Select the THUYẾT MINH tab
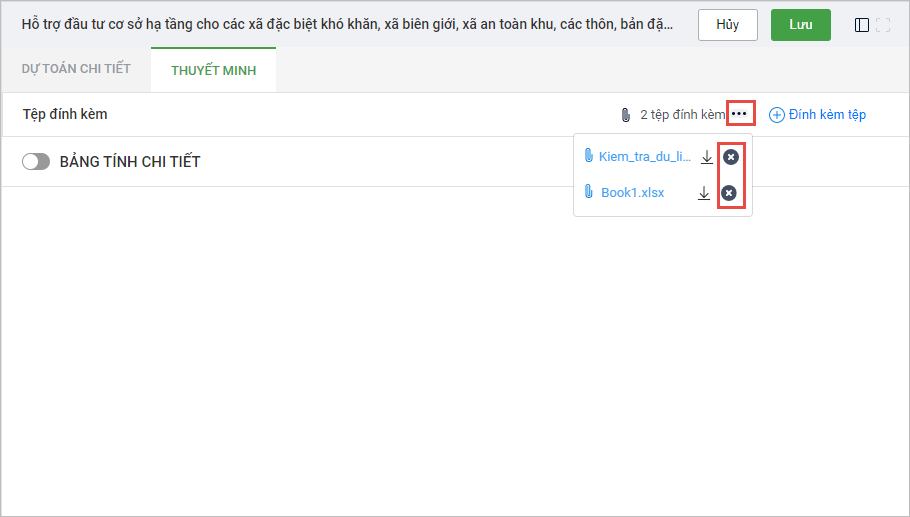910x517 pixels. tap(213, 70)
